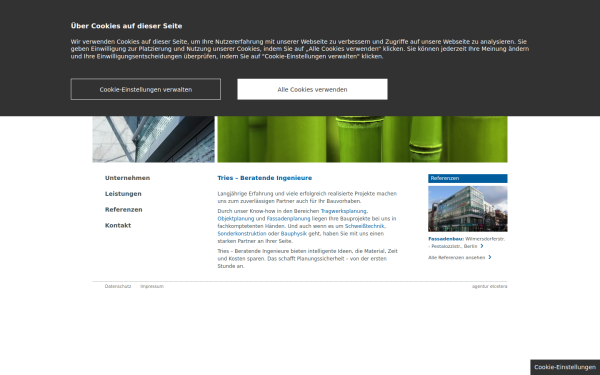Click arrow icon after 'Alle Referenzen ansehen'

pyautogui.click(x=490, y=258)
